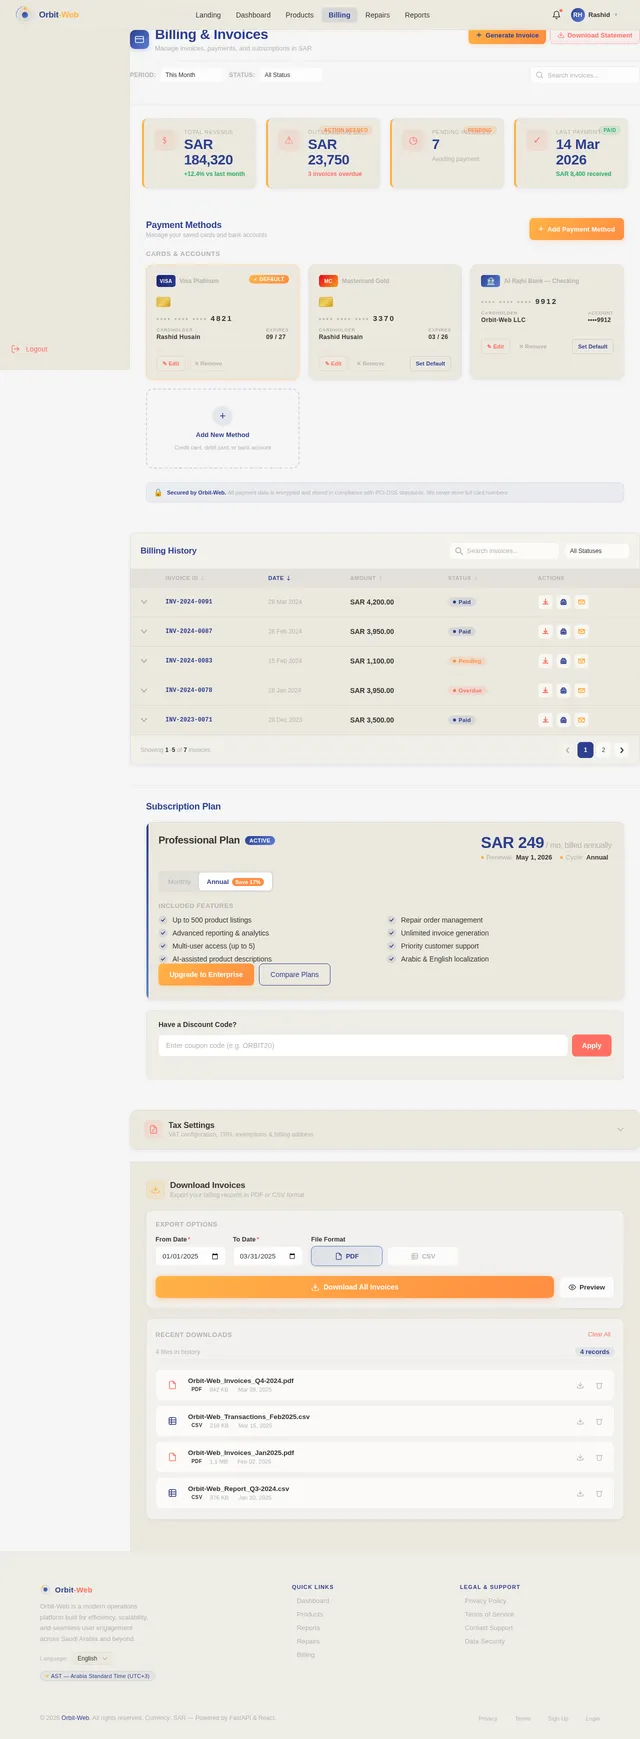Viewport: 640px width, 1739px height.
Task: Email invoice INV-2024-0091
Action: click(582, 602)
